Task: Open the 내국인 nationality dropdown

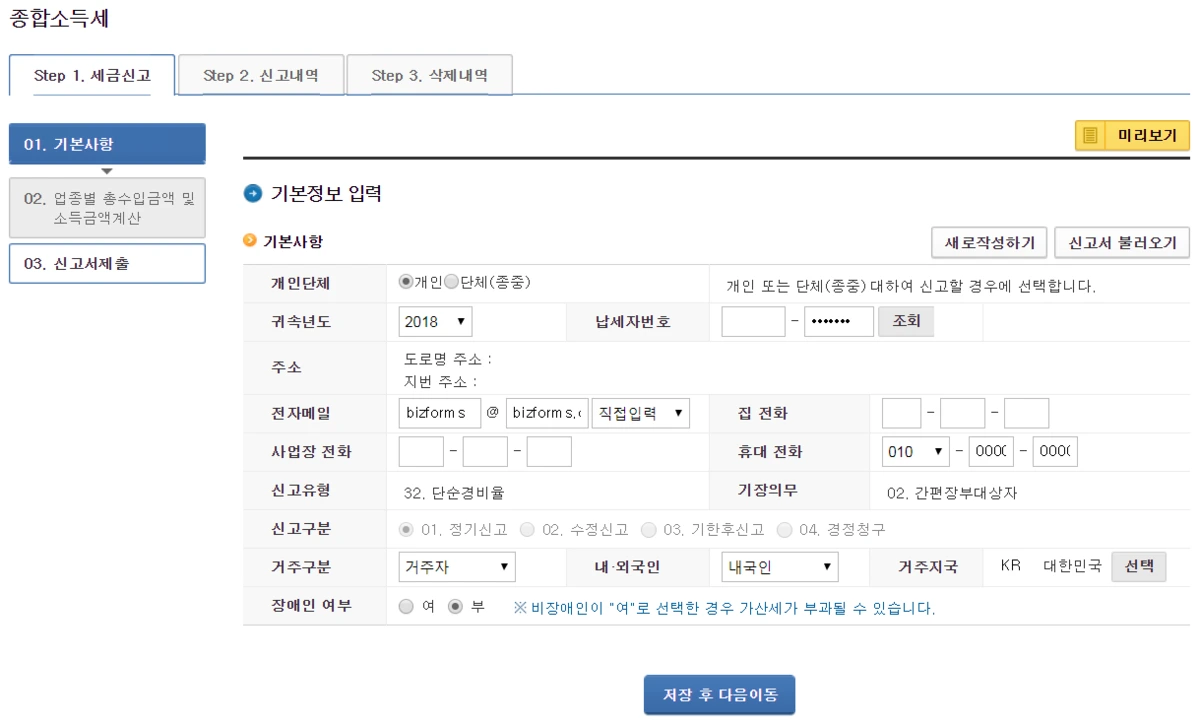Action: (779, 566)
